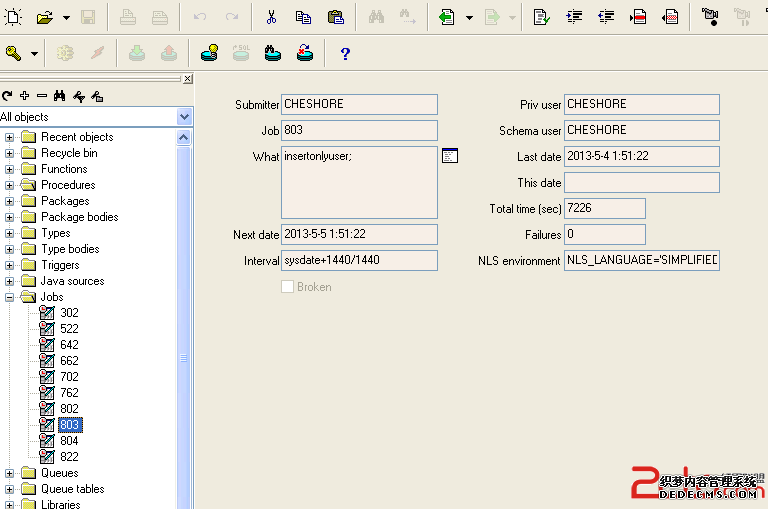Refresh the object browser tree
Viewport: 768px width, 509px height.
click(7, 96)
